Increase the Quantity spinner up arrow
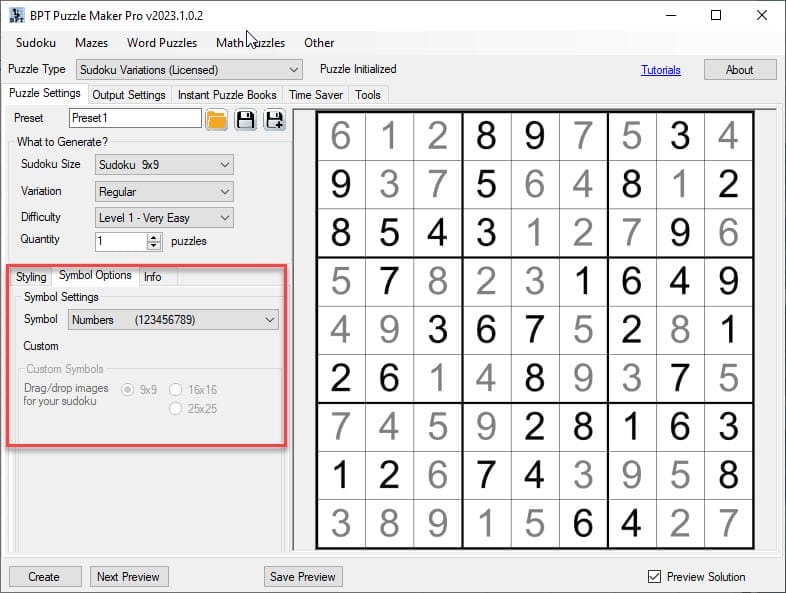Viewport: 786px width, 593px height. coord(154,237)
